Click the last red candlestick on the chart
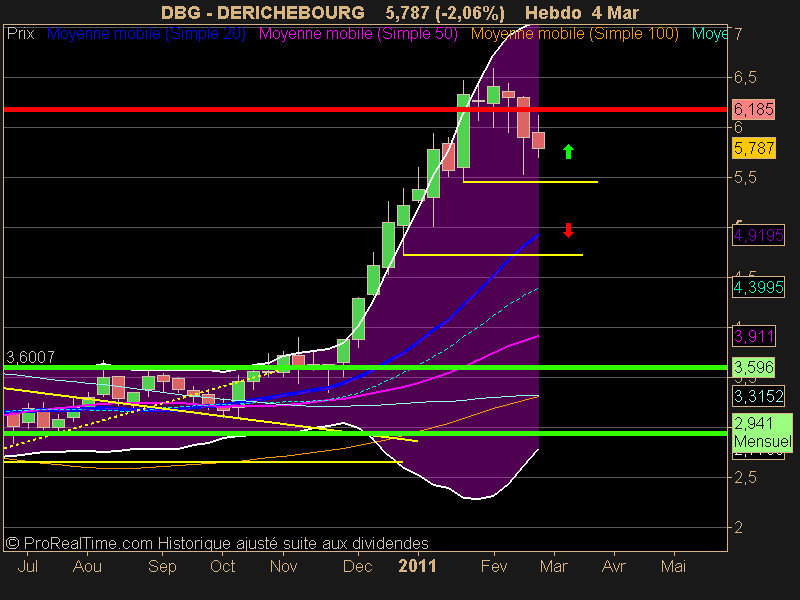 pyautogui.click(x=538, y=140)
